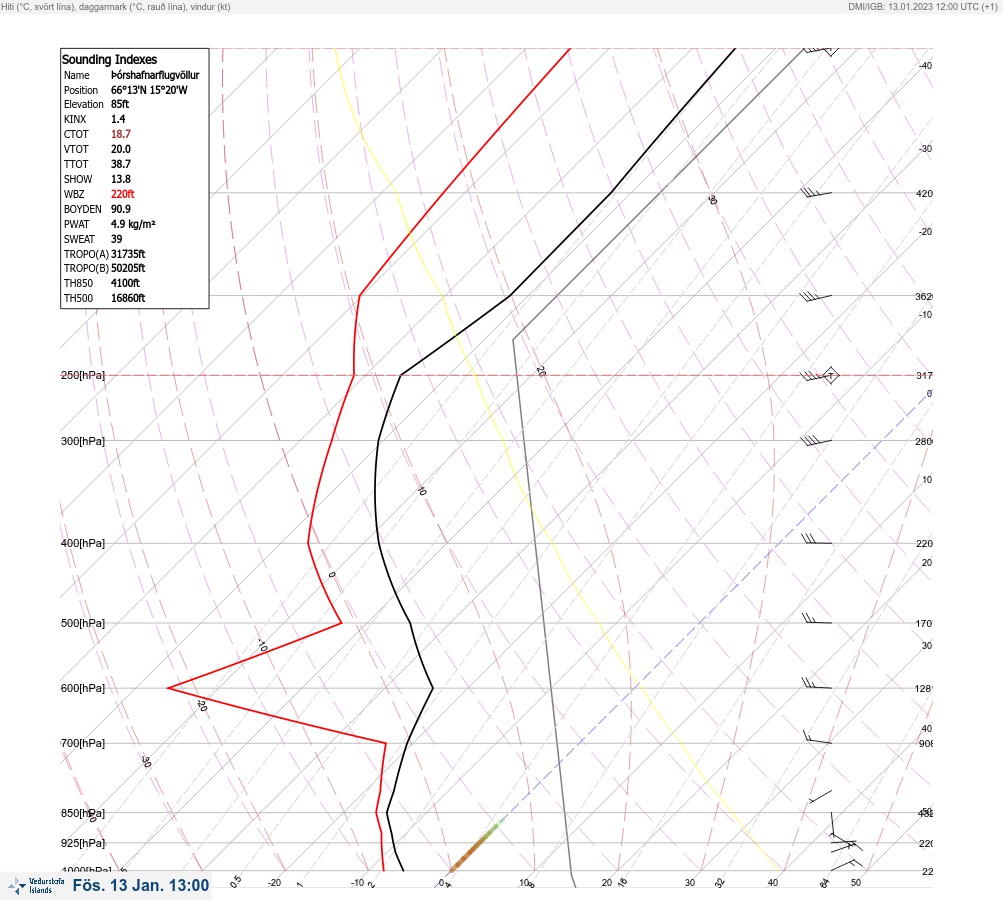Click the TTOT value 38.7
Image resolution: width=1003 pixels, height=900 pixels.
click(120, 164)
